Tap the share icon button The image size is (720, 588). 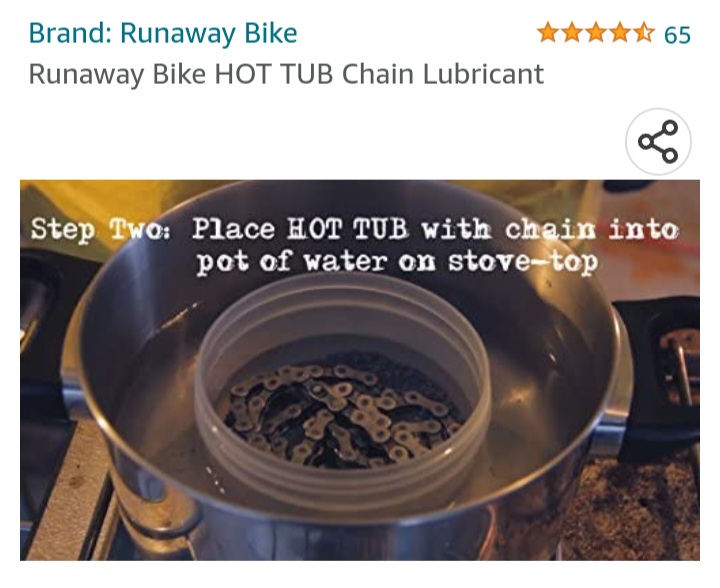point(658,141)
